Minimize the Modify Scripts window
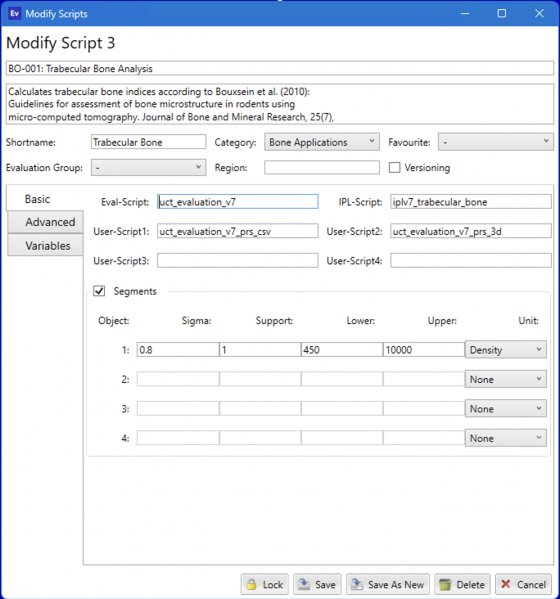This screenshot has height=599, width=560. [x=465, y=13]
